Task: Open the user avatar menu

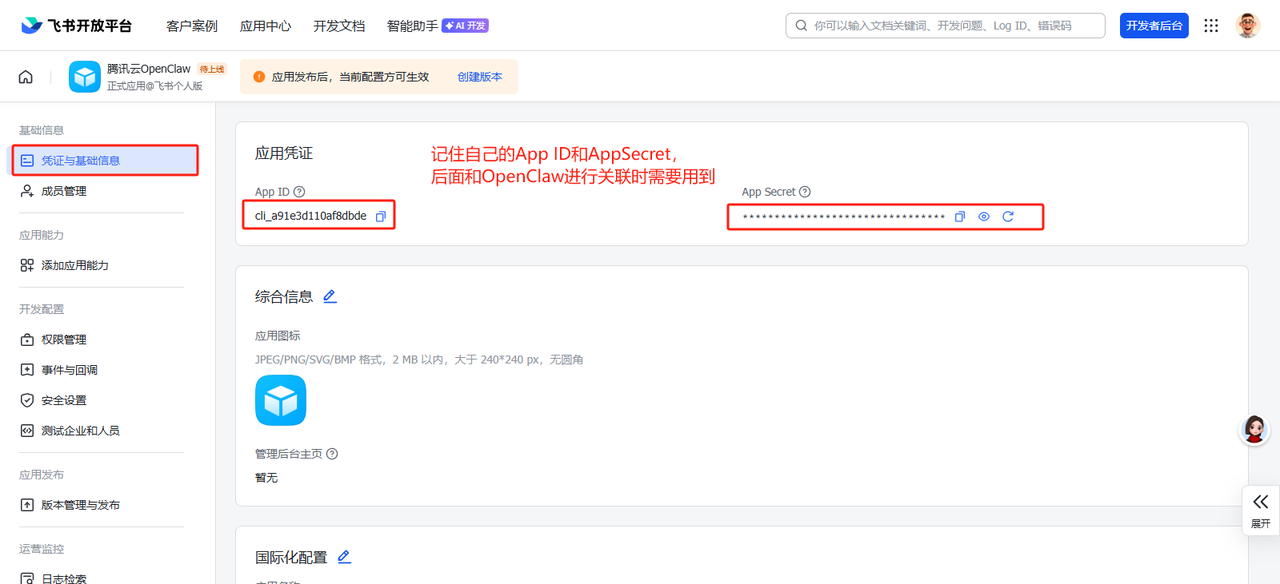Action: (x=1247, y=26)
